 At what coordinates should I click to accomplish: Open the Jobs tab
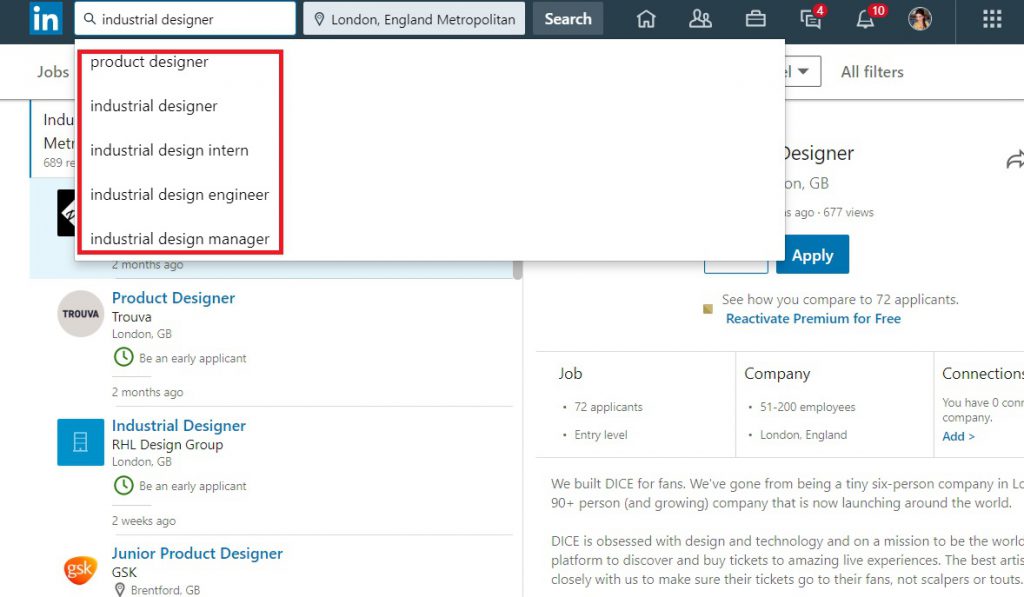click(x=53, y=72)
